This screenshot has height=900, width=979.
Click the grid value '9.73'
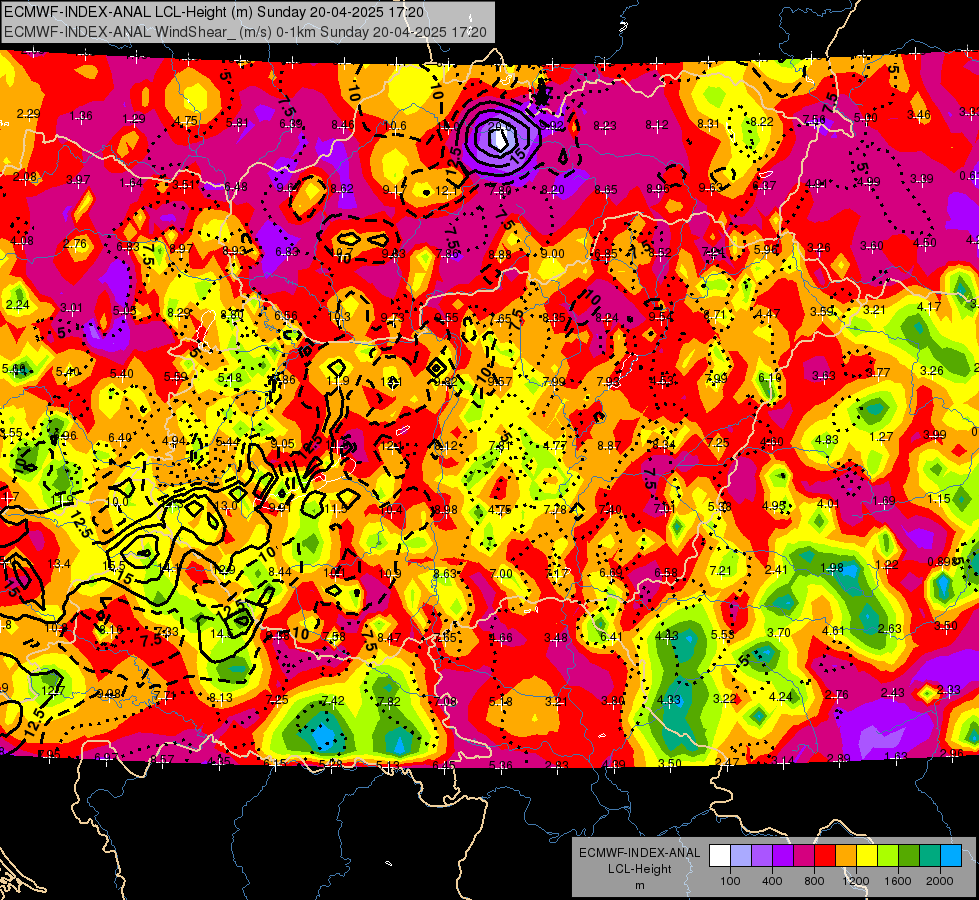point(393,317)
